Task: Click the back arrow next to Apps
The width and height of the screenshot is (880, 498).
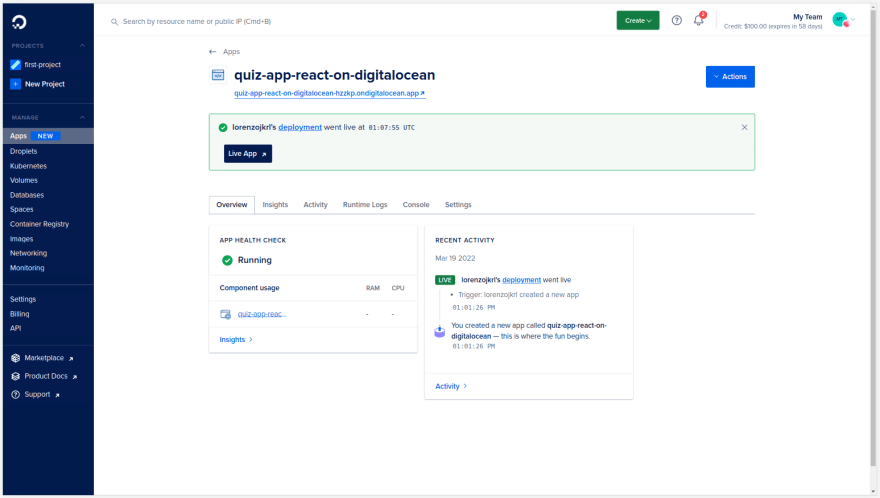Action: (x=213, y=52)
